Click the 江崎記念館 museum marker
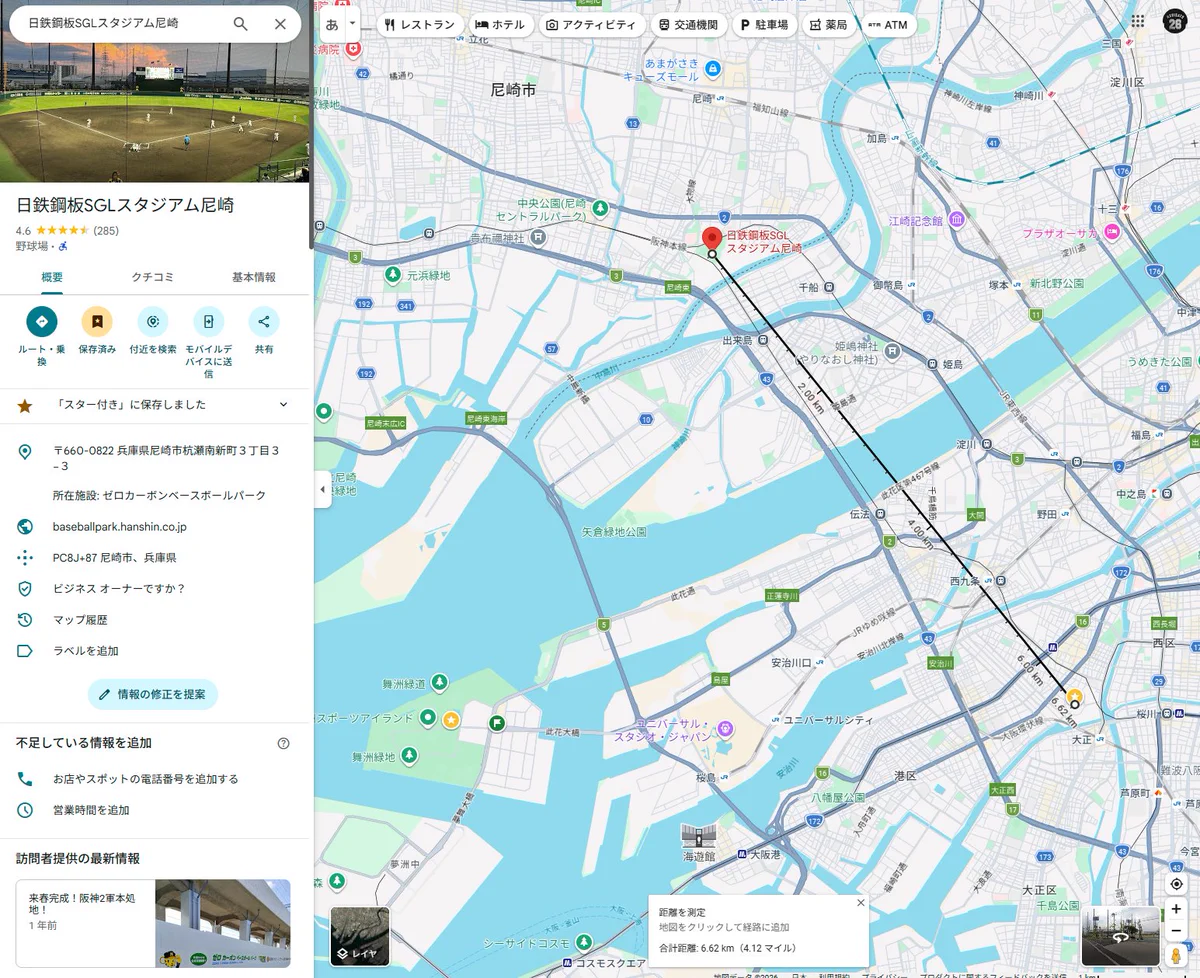 tap(957, 220)
